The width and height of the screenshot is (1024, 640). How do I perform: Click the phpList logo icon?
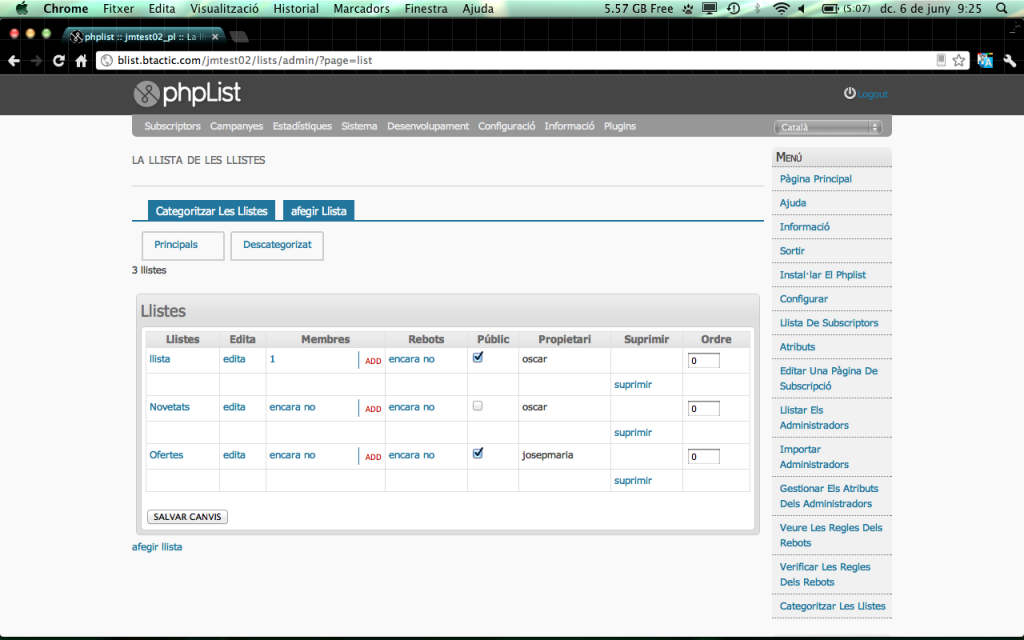click(145, 95)
